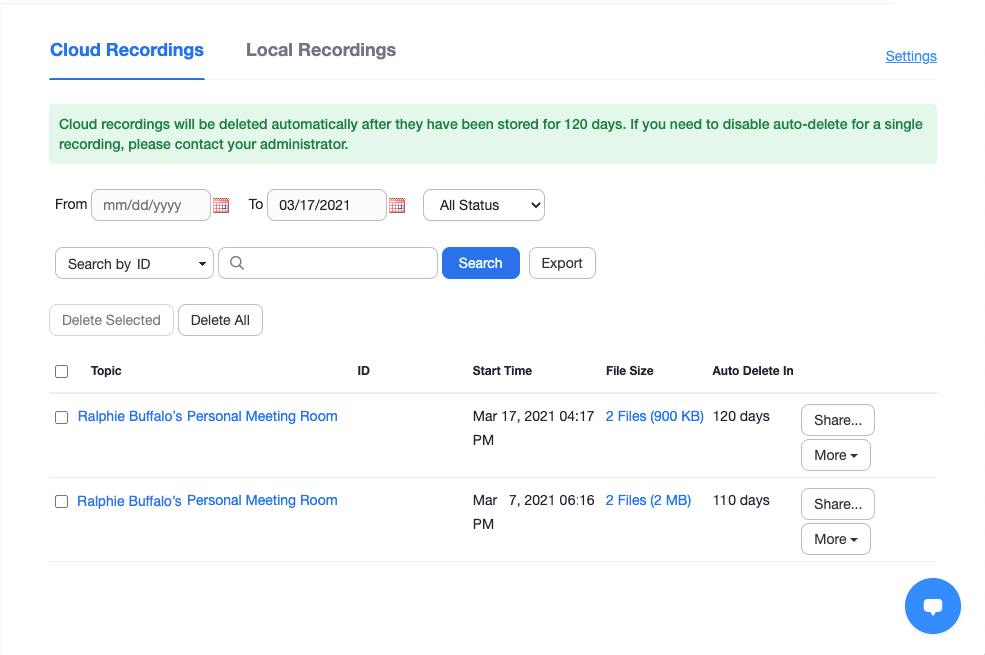
Task: Check the Mar 17 recording checkbox
Action: click(x=62, y=418)
